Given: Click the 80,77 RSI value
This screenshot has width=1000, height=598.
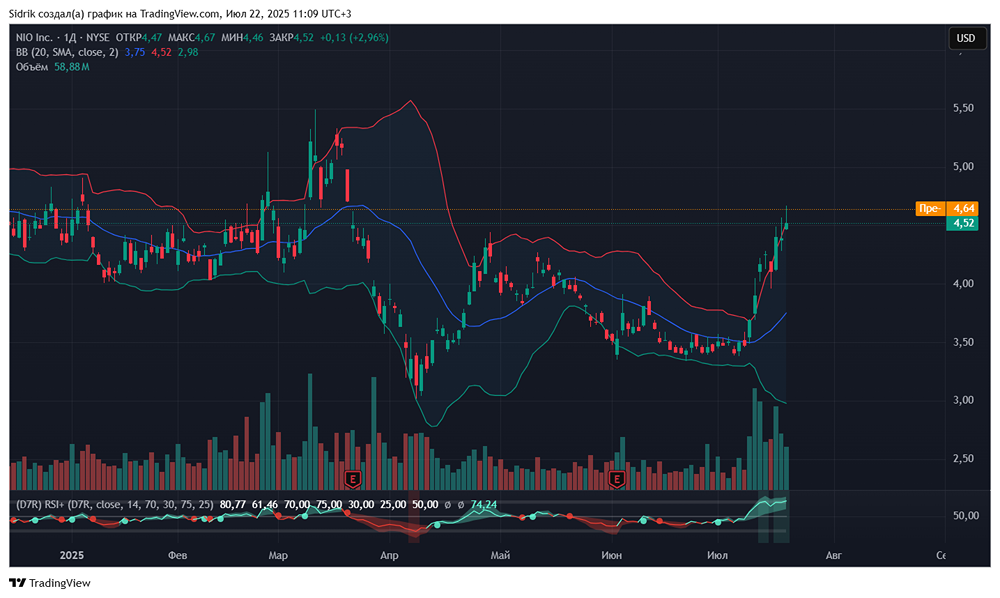Looking at the screenshot, I should 233,504.
